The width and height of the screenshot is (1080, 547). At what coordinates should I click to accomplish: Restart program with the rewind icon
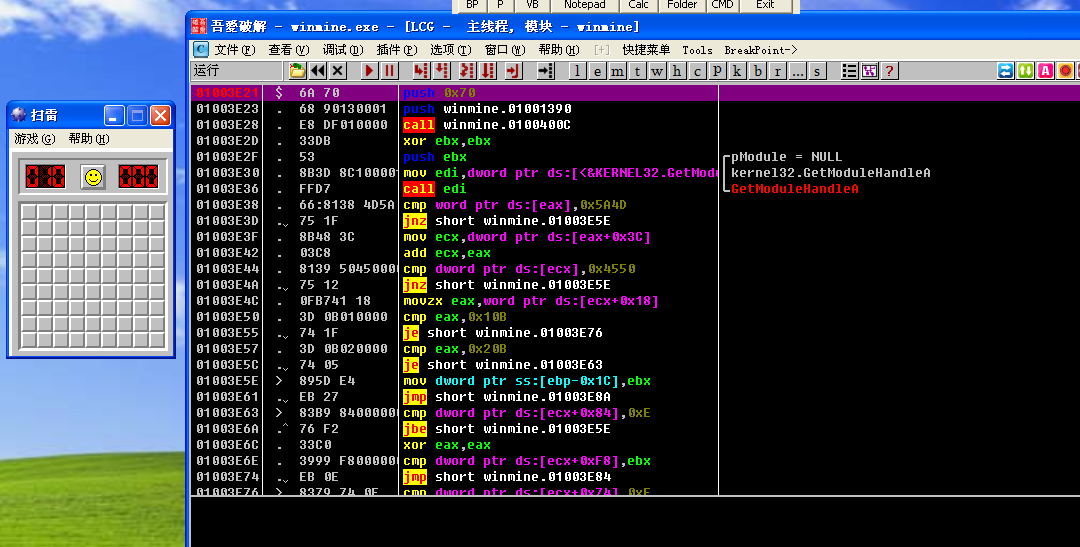tap(318, 70)
